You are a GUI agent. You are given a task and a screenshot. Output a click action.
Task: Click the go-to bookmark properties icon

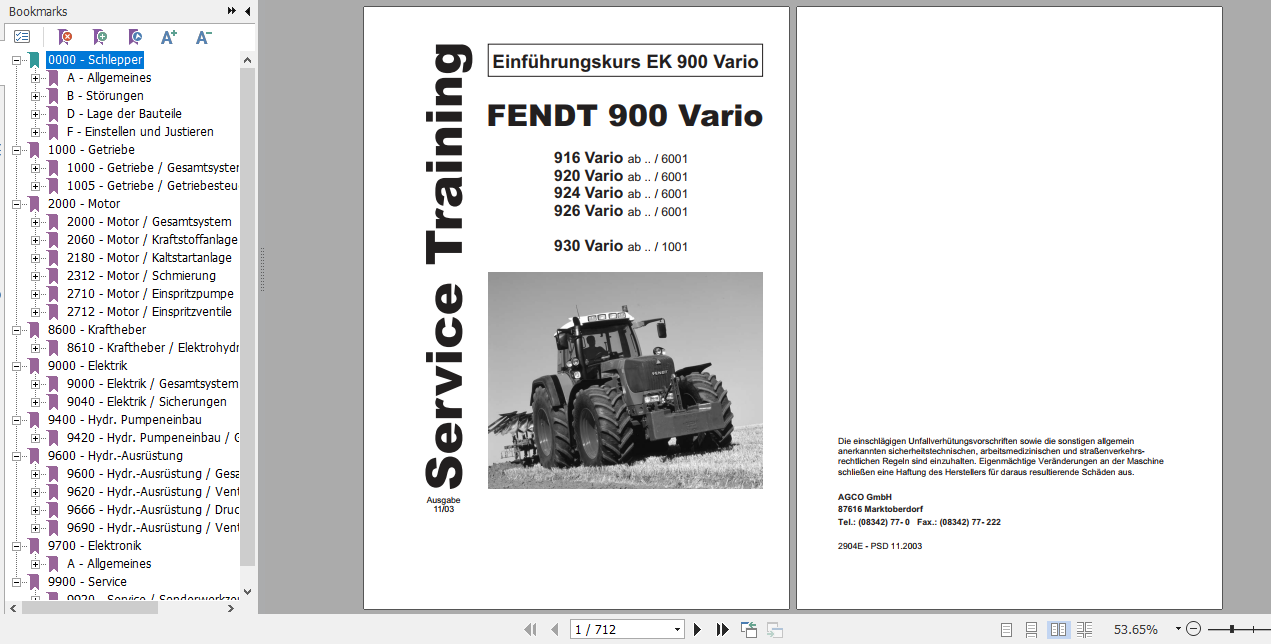tap(134, 37)
